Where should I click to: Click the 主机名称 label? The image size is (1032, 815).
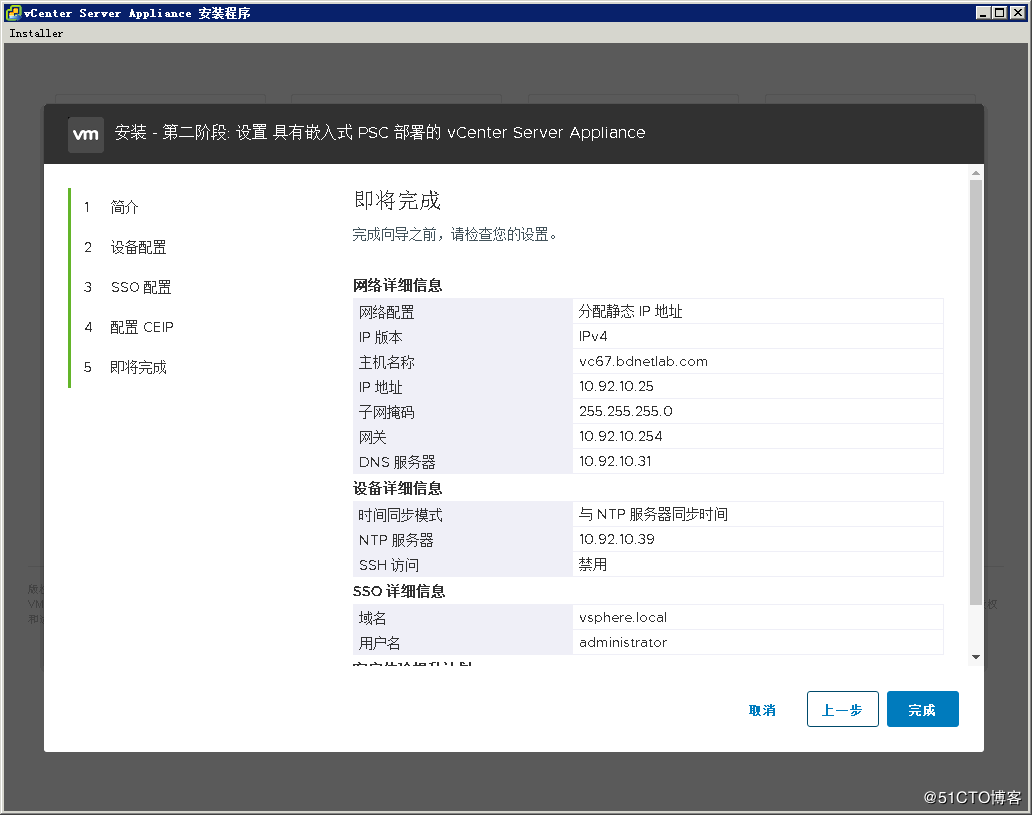point(386,362)
